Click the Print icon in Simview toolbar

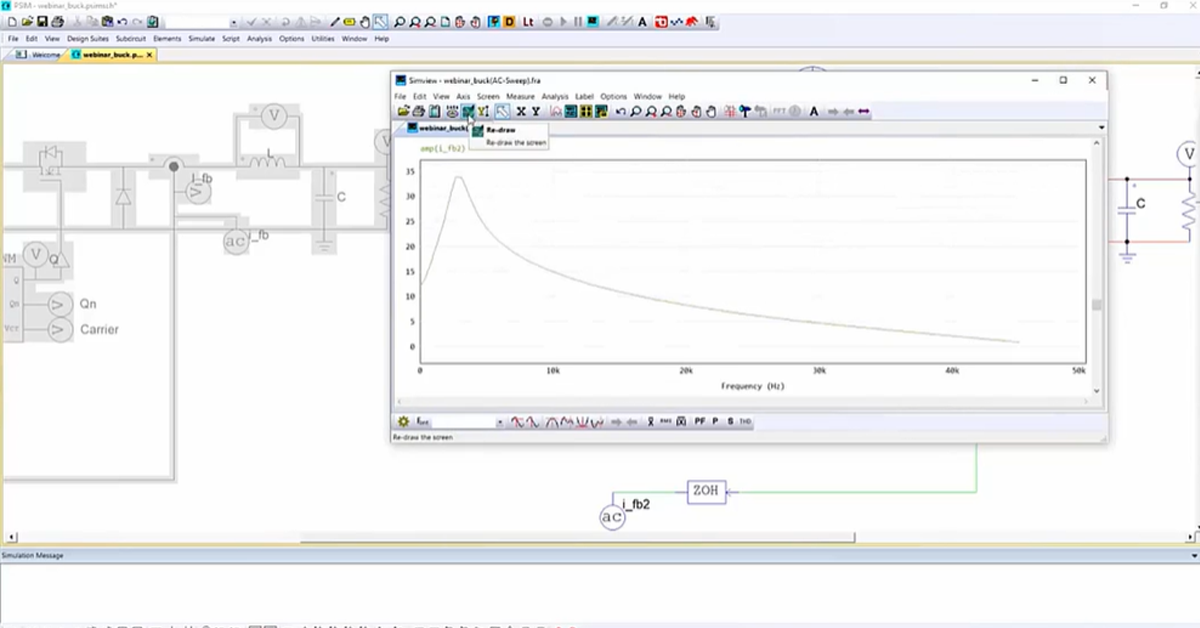[418, 111]
